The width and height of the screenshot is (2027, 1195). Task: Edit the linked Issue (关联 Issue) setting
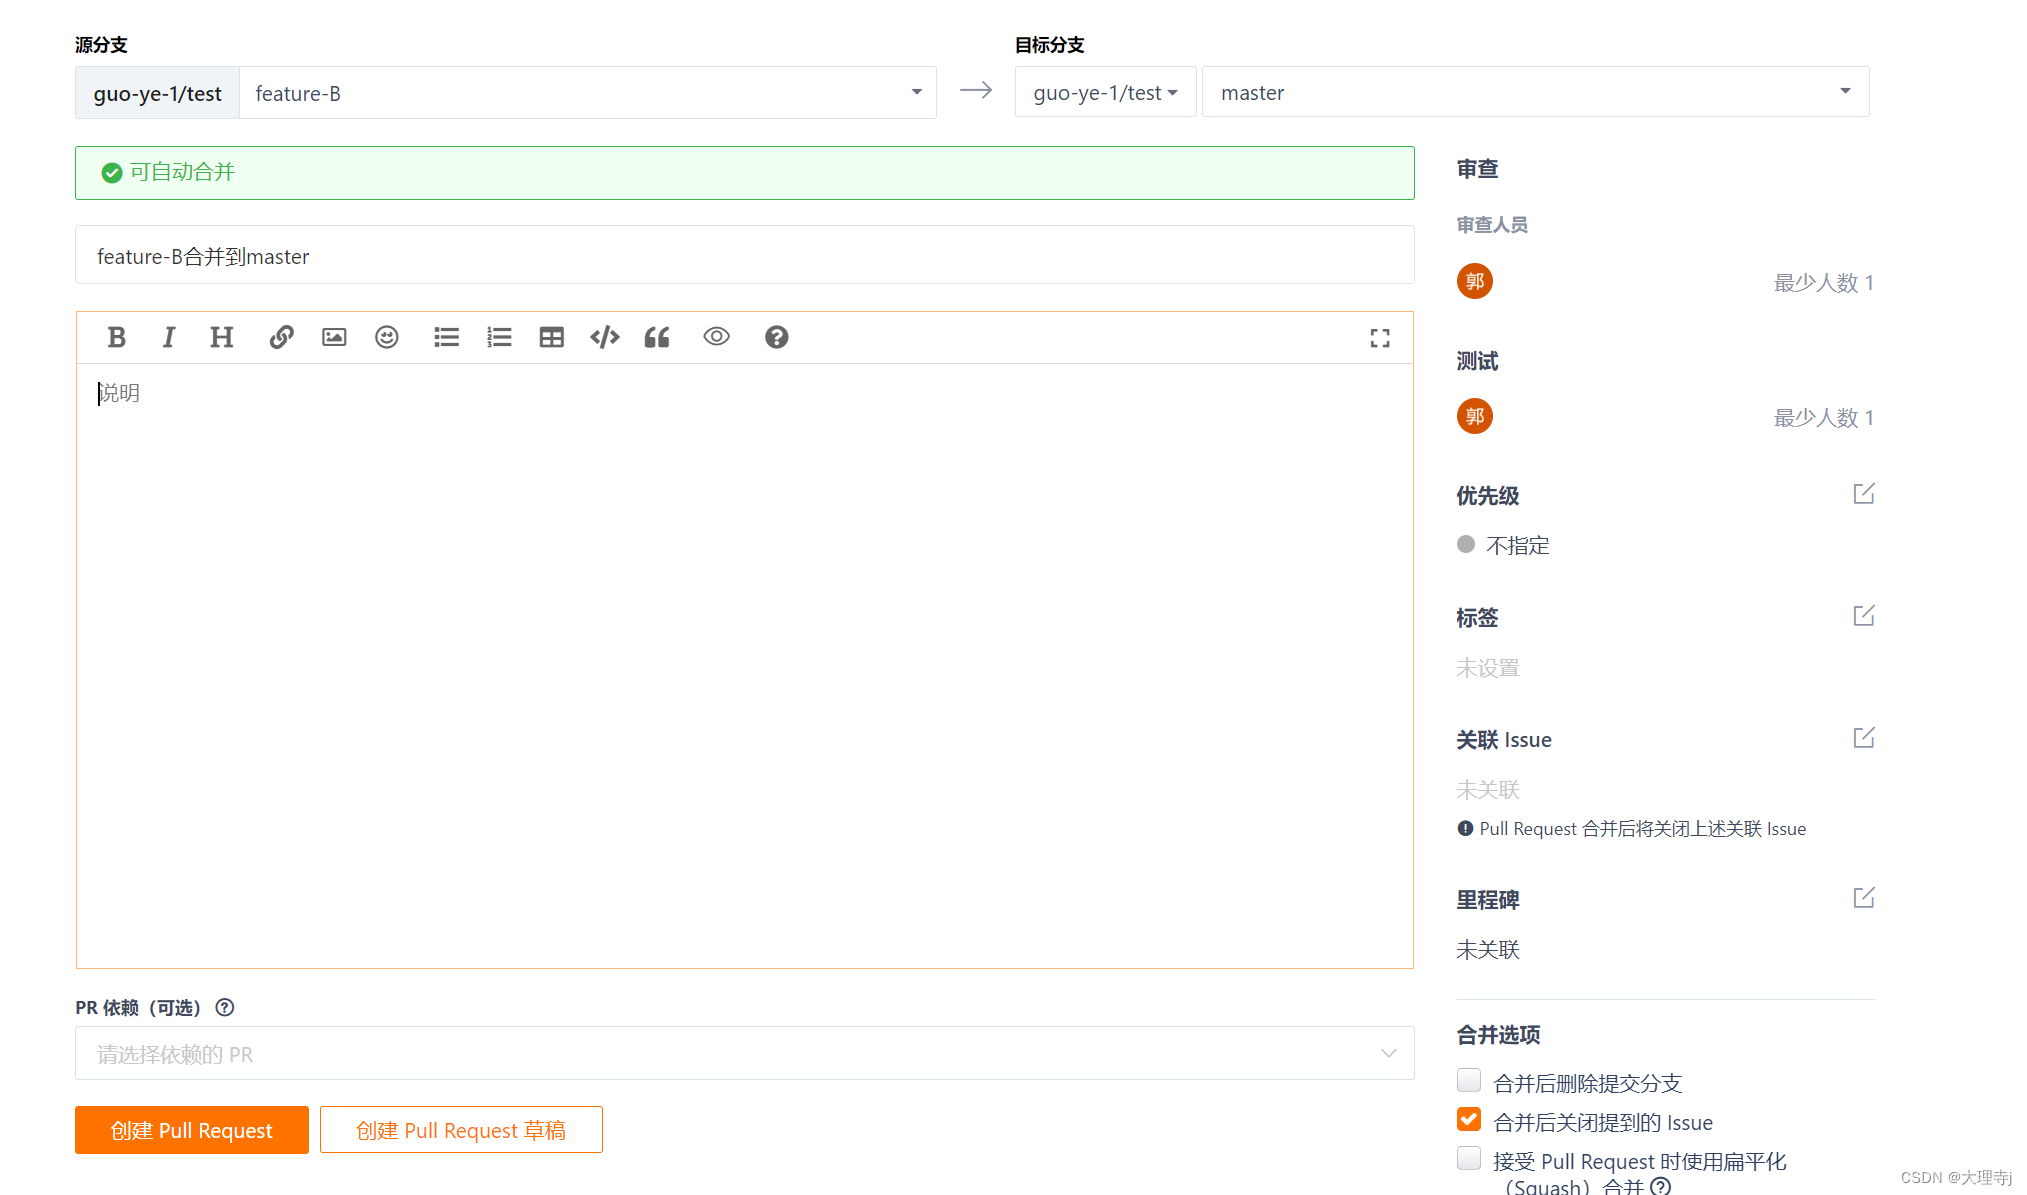click(x=1864, y=738)
